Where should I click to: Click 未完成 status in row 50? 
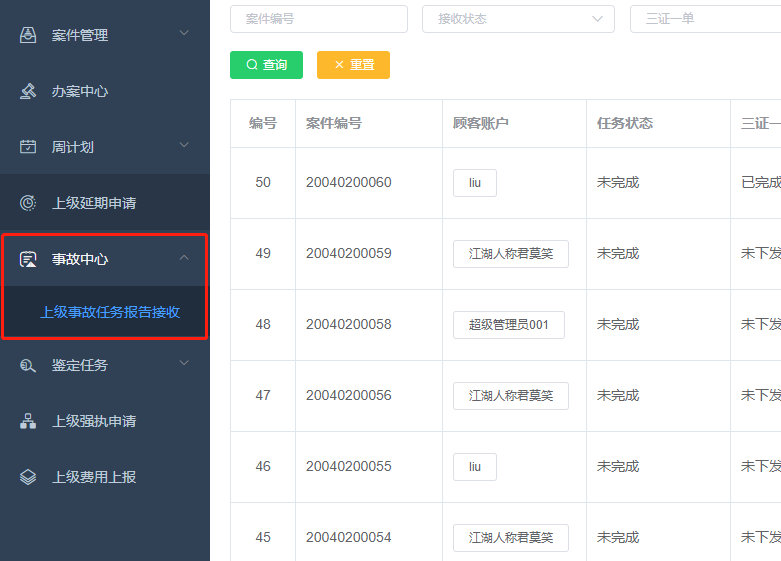(x=618, y=182)
